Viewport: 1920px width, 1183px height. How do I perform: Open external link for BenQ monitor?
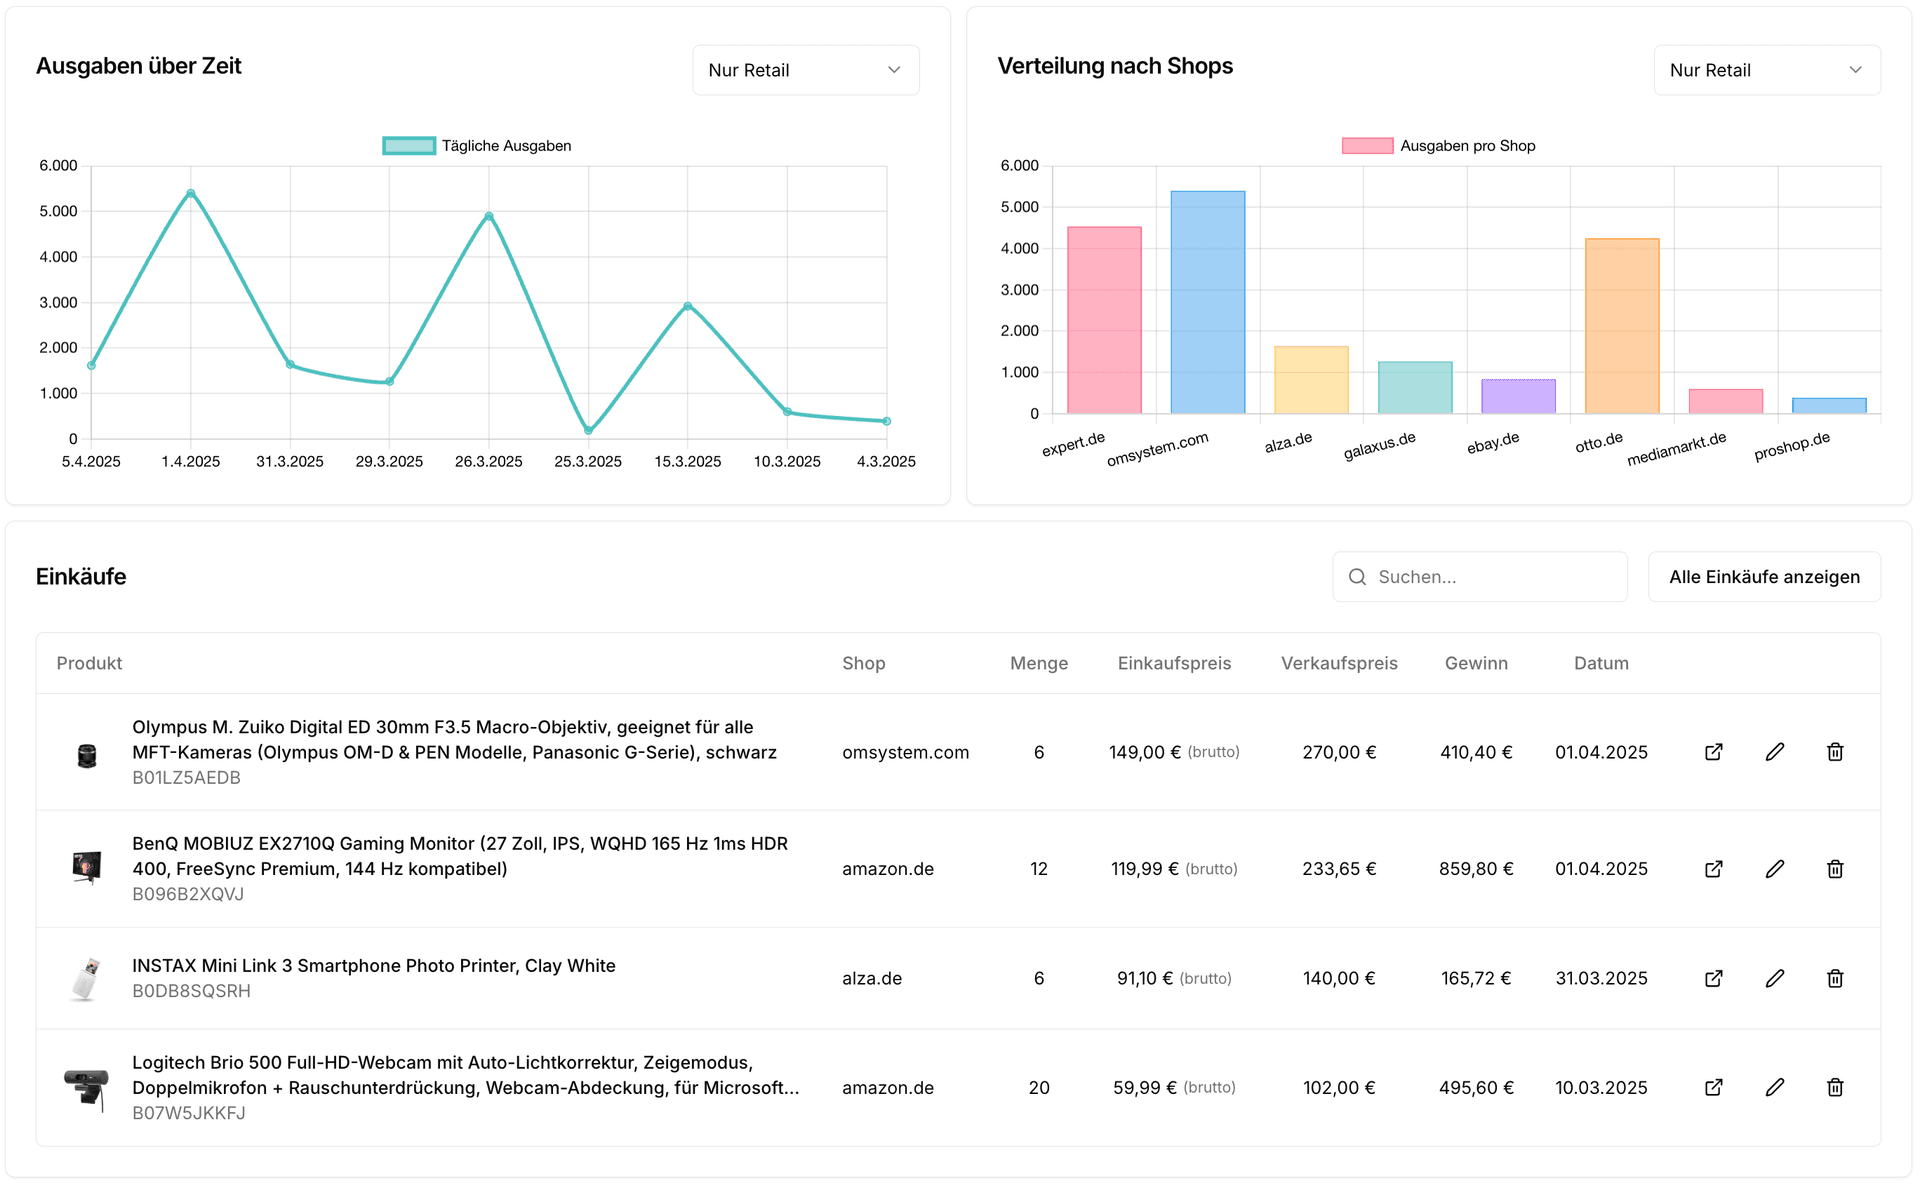(1713, 868)
